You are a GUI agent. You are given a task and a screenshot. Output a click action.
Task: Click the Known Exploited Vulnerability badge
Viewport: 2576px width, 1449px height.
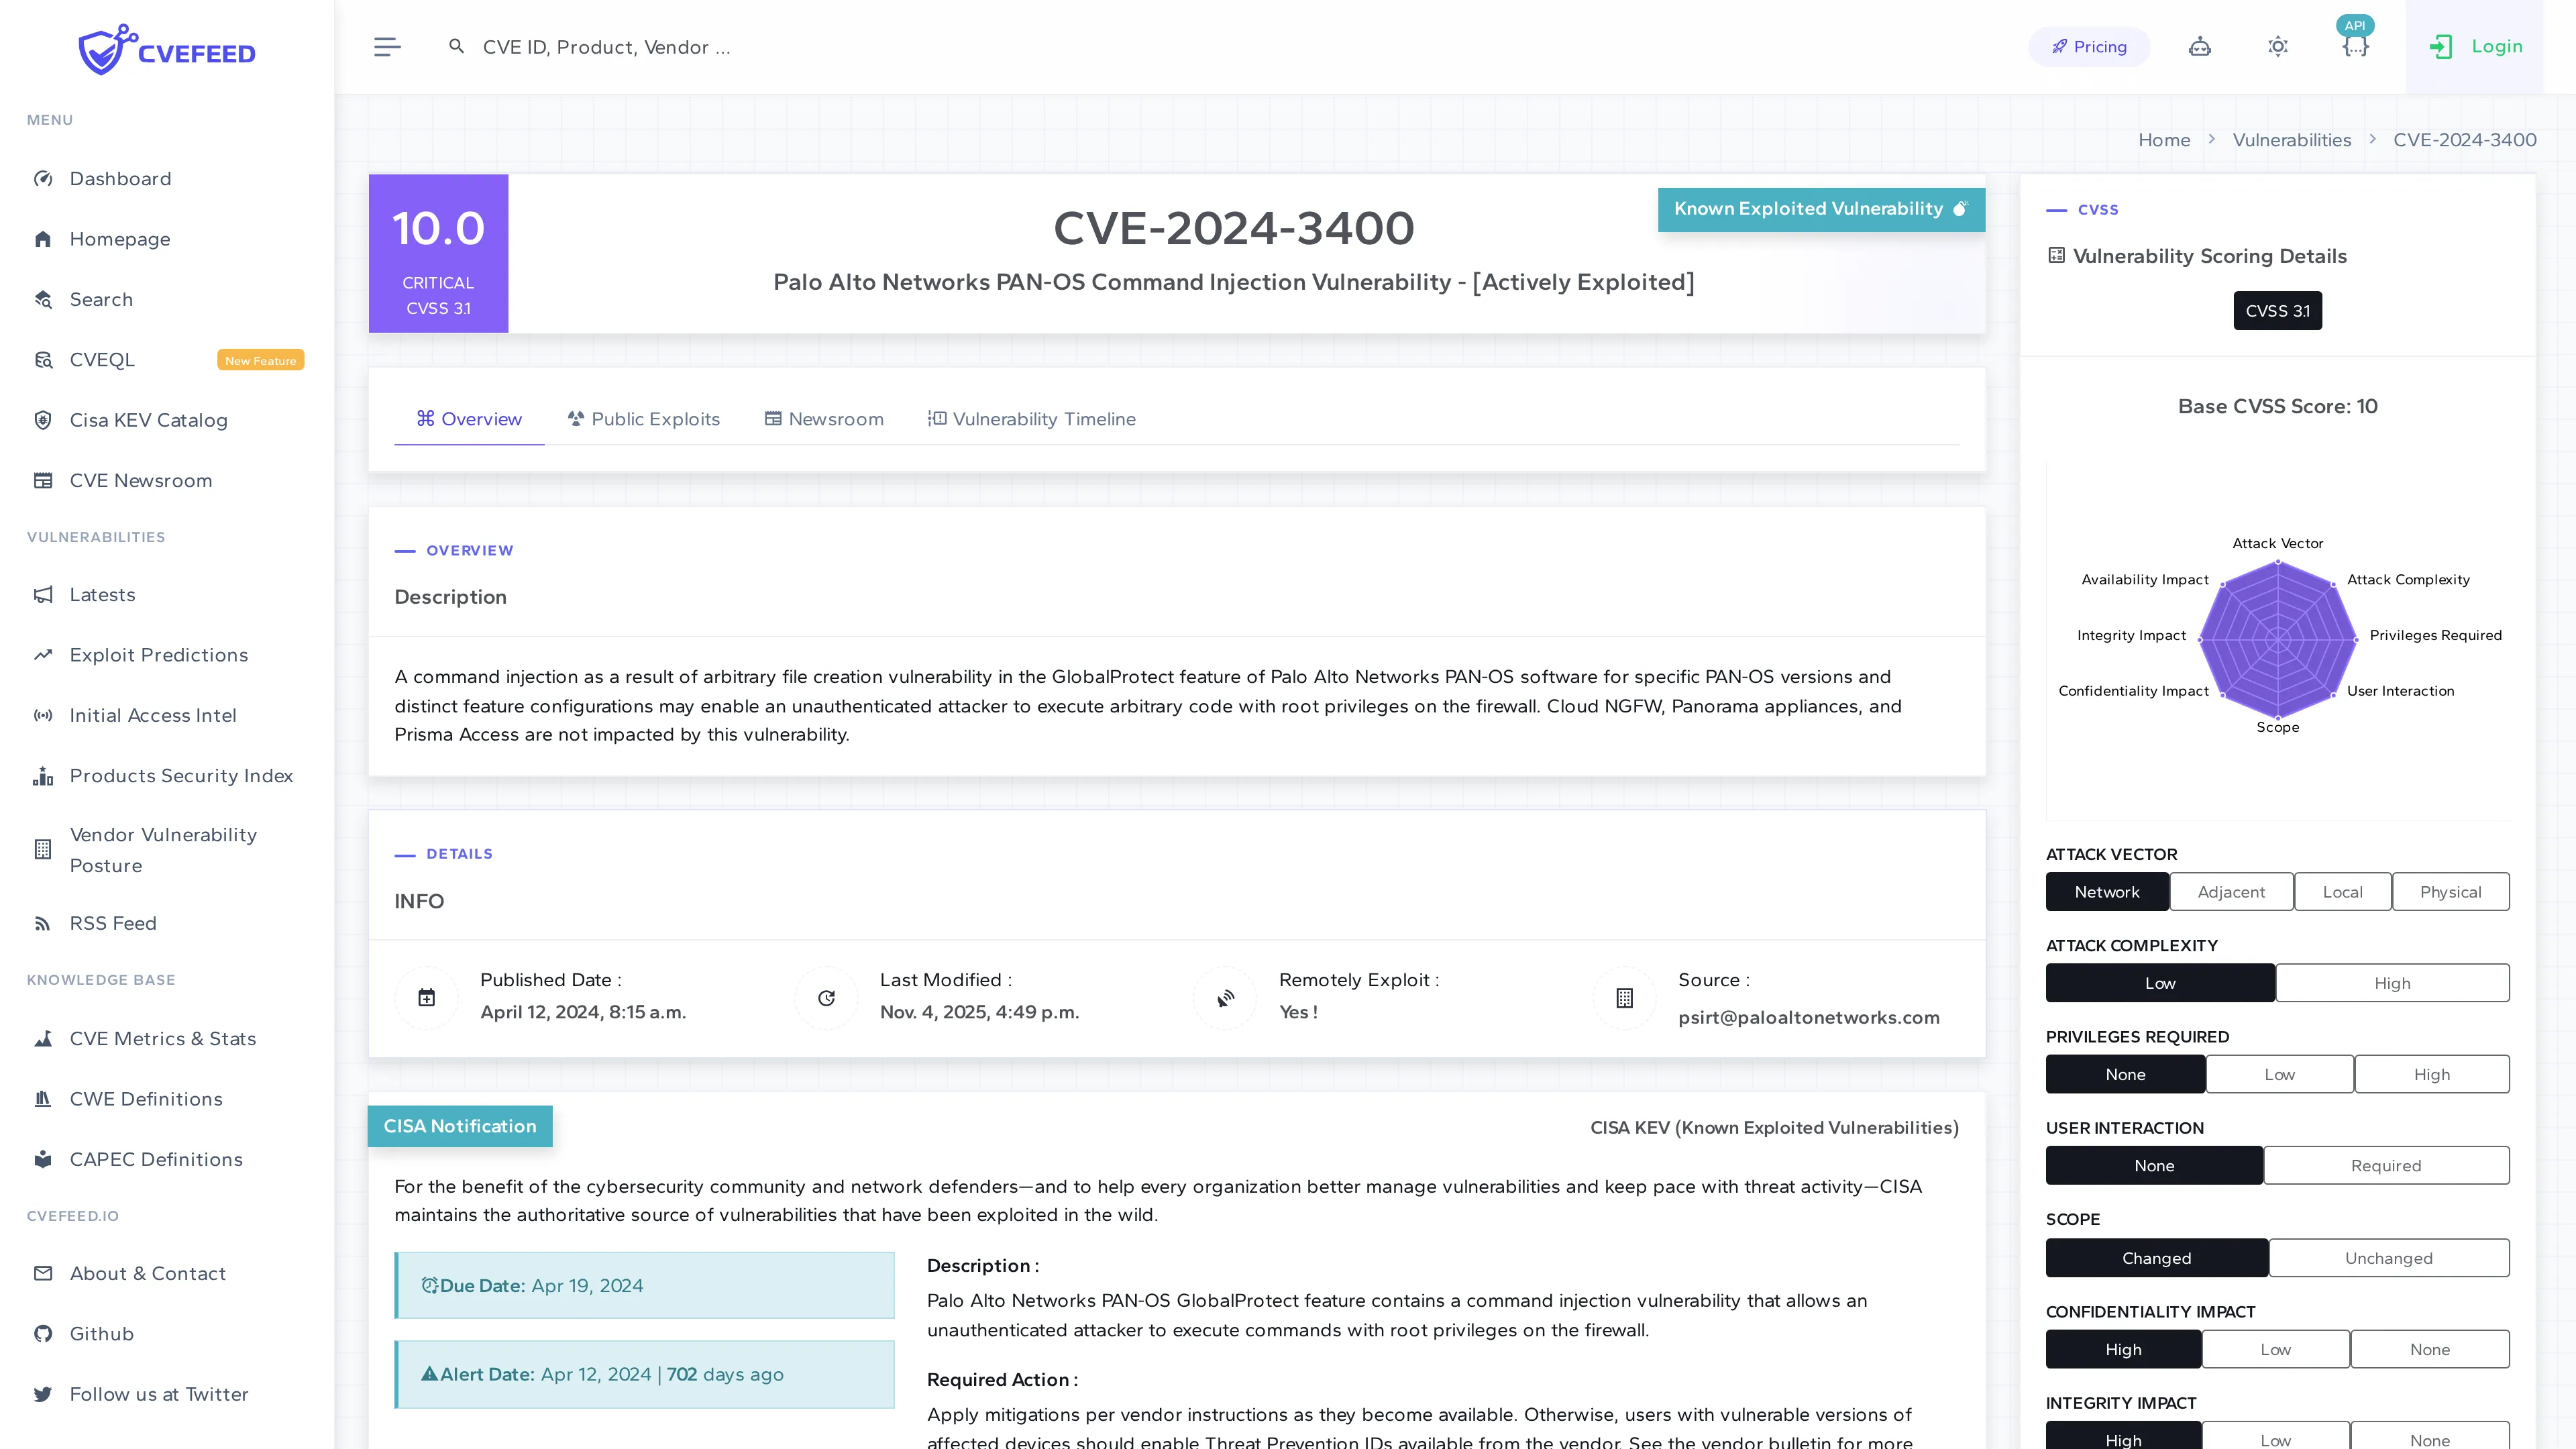[1820, 209]
